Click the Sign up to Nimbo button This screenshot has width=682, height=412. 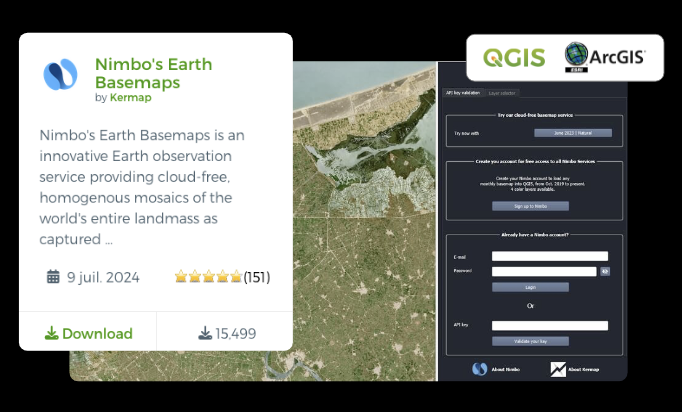pos(530,206)
